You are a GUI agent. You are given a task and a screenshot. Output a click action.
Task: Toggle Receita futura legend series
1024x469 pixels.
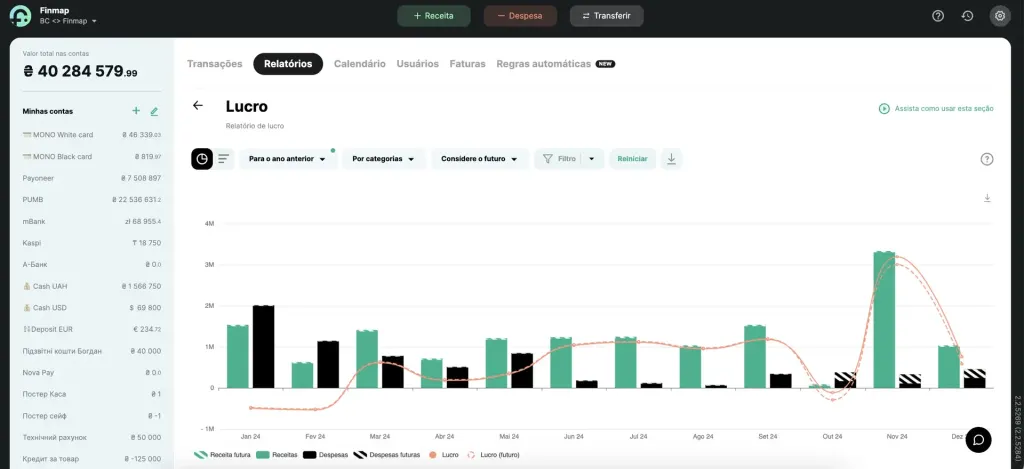pyautogui.click(x=222, y=455)
